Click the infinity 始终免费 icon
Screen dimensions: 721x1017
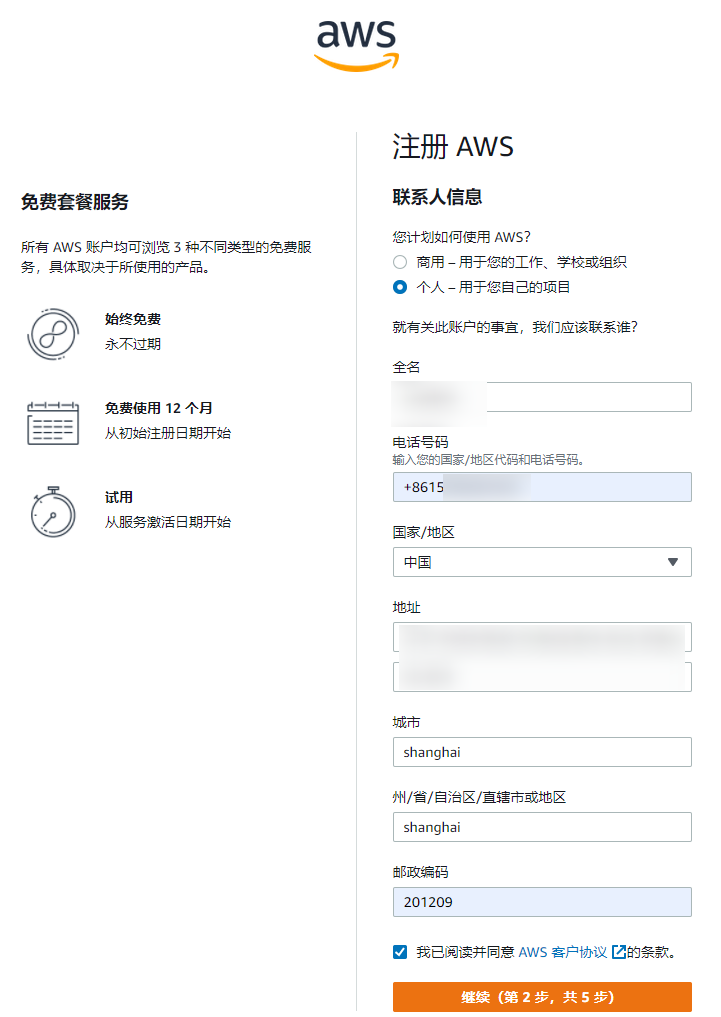coord(53,334)
